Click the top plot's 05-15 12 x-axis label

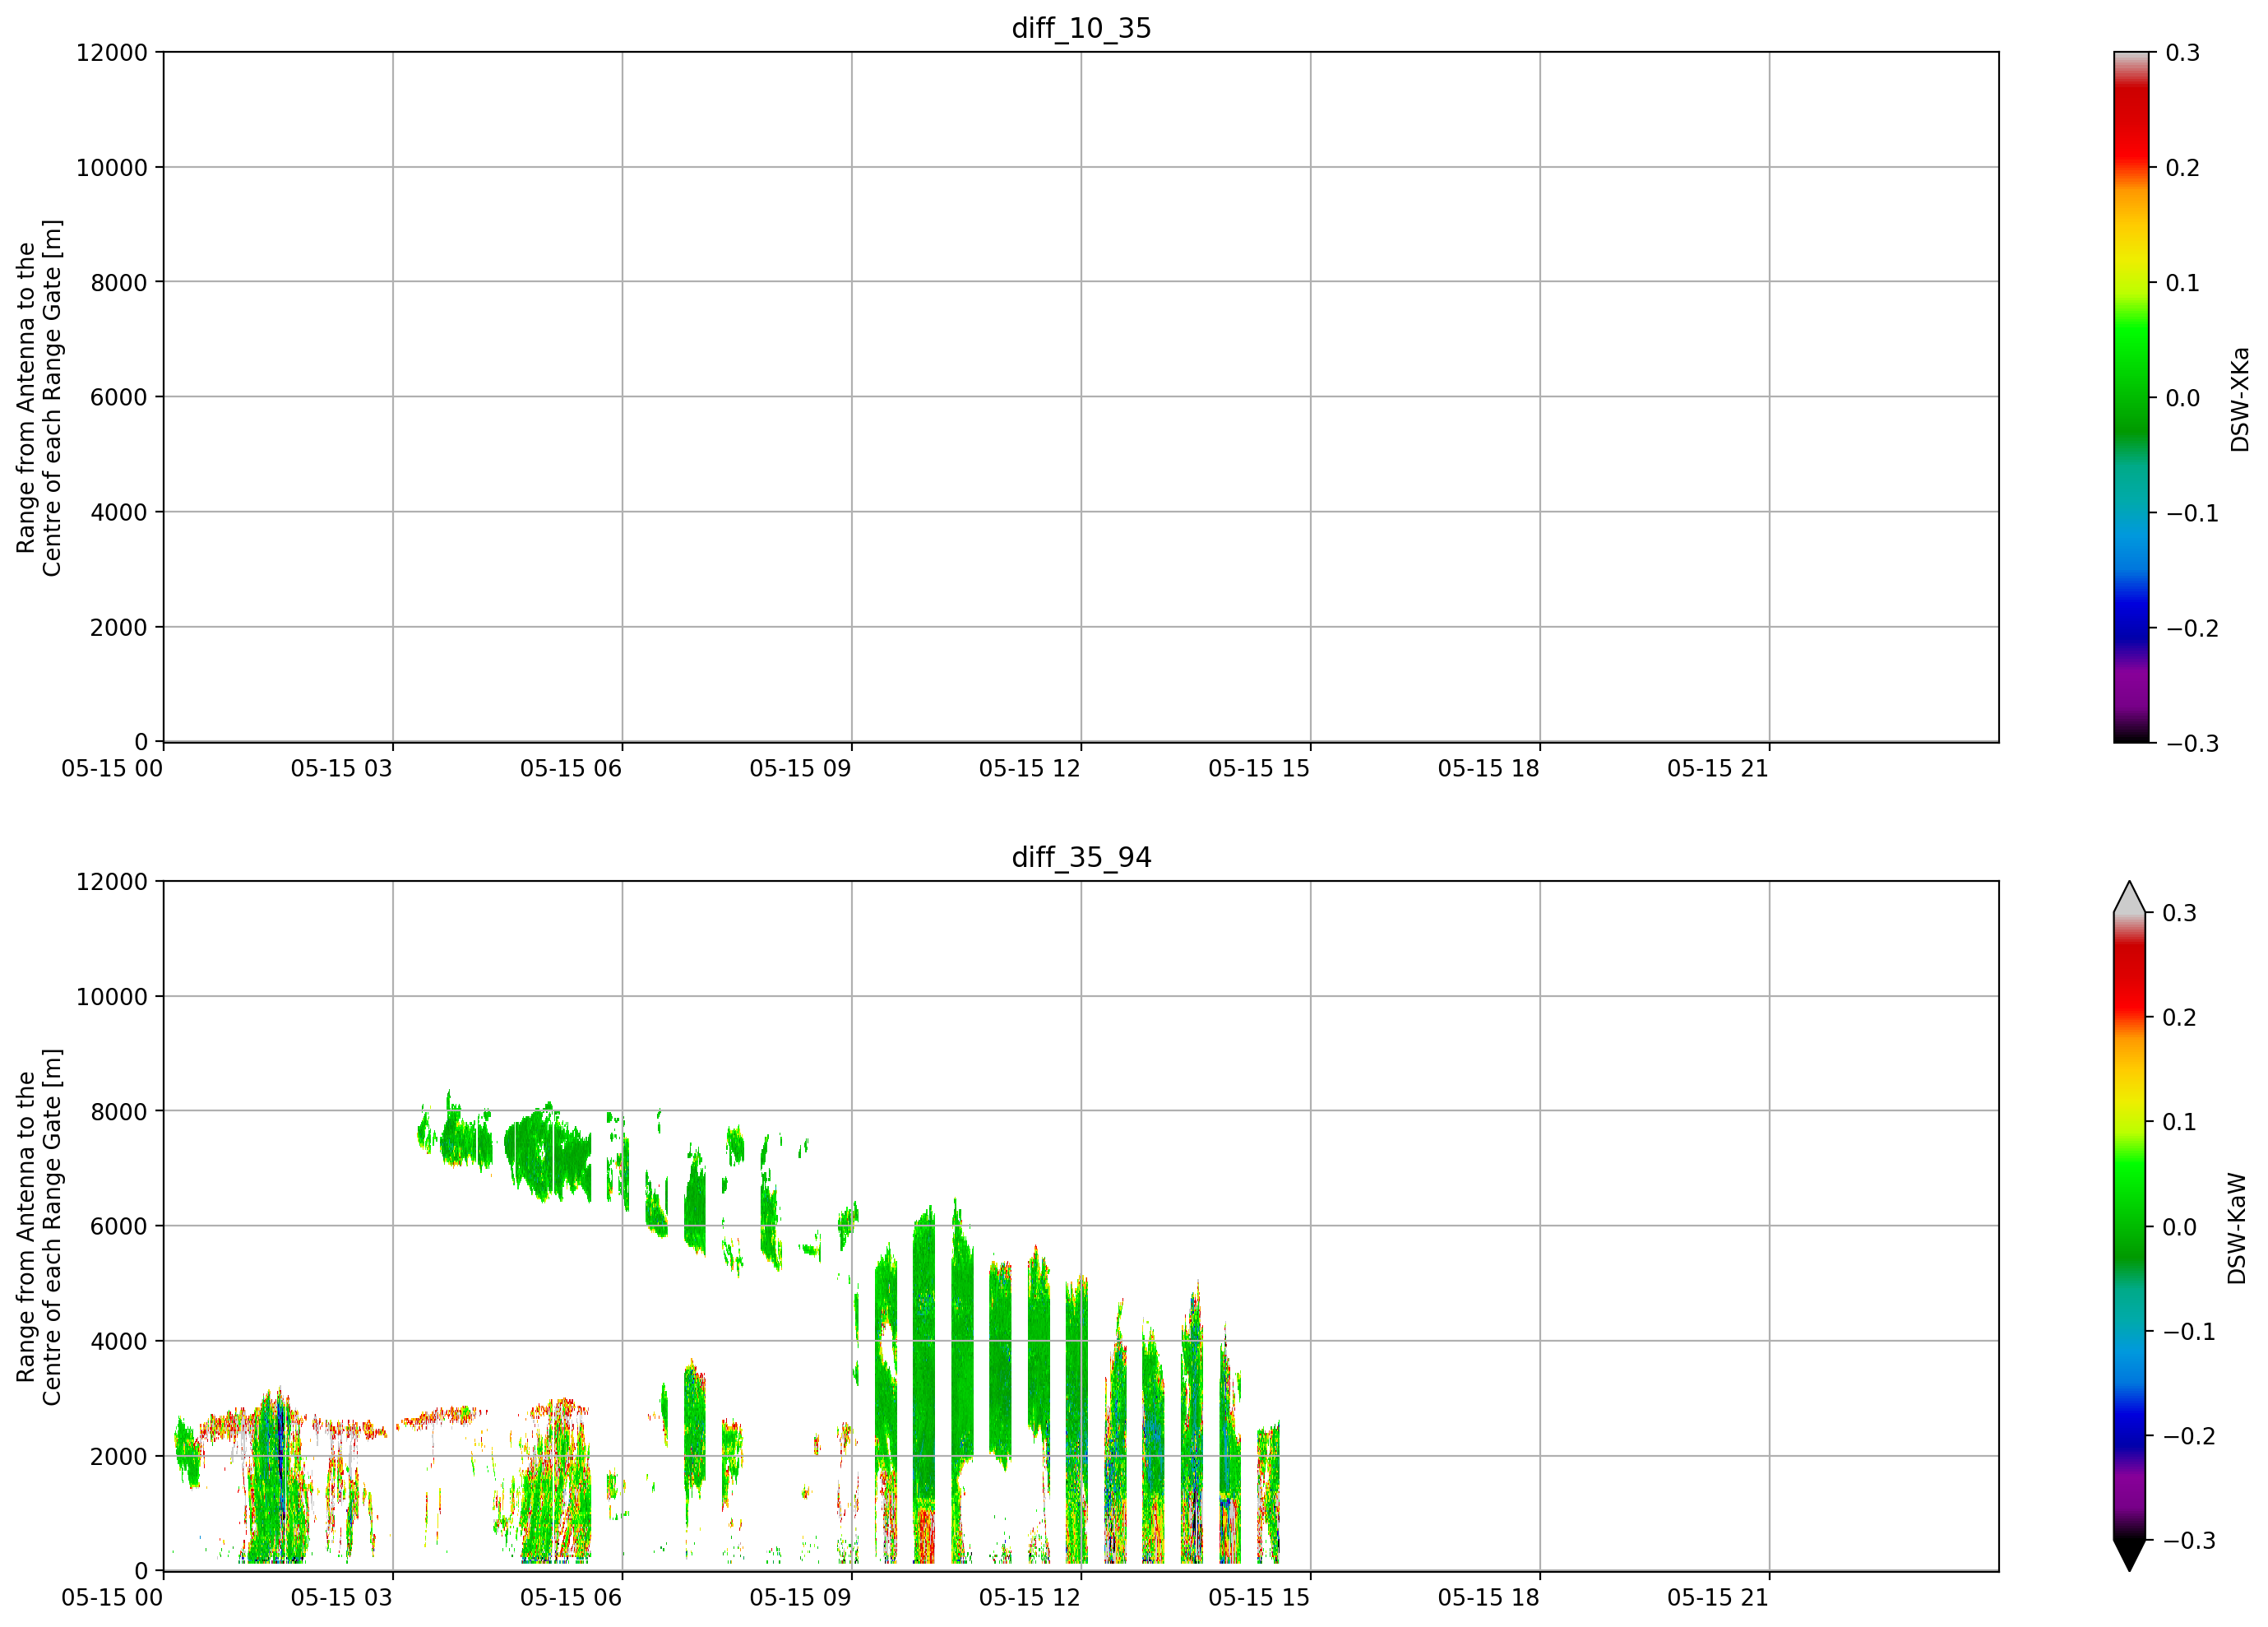[x=1030, y=769]
